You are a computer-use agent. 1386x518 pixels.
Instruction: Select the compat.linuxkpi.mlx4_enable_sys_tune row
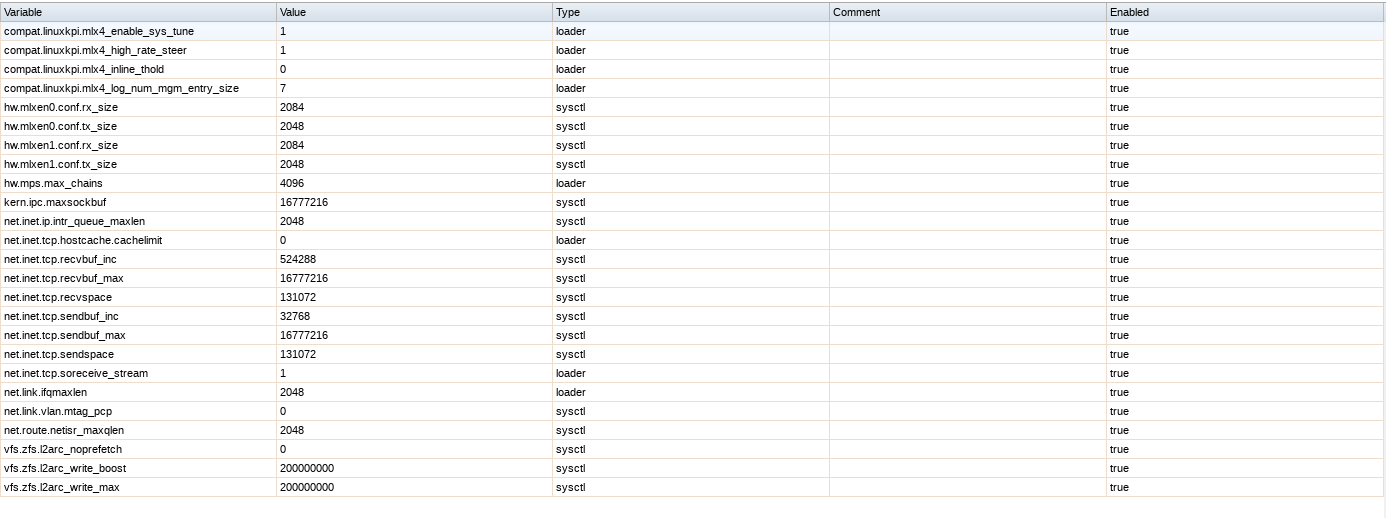(692, 31)
